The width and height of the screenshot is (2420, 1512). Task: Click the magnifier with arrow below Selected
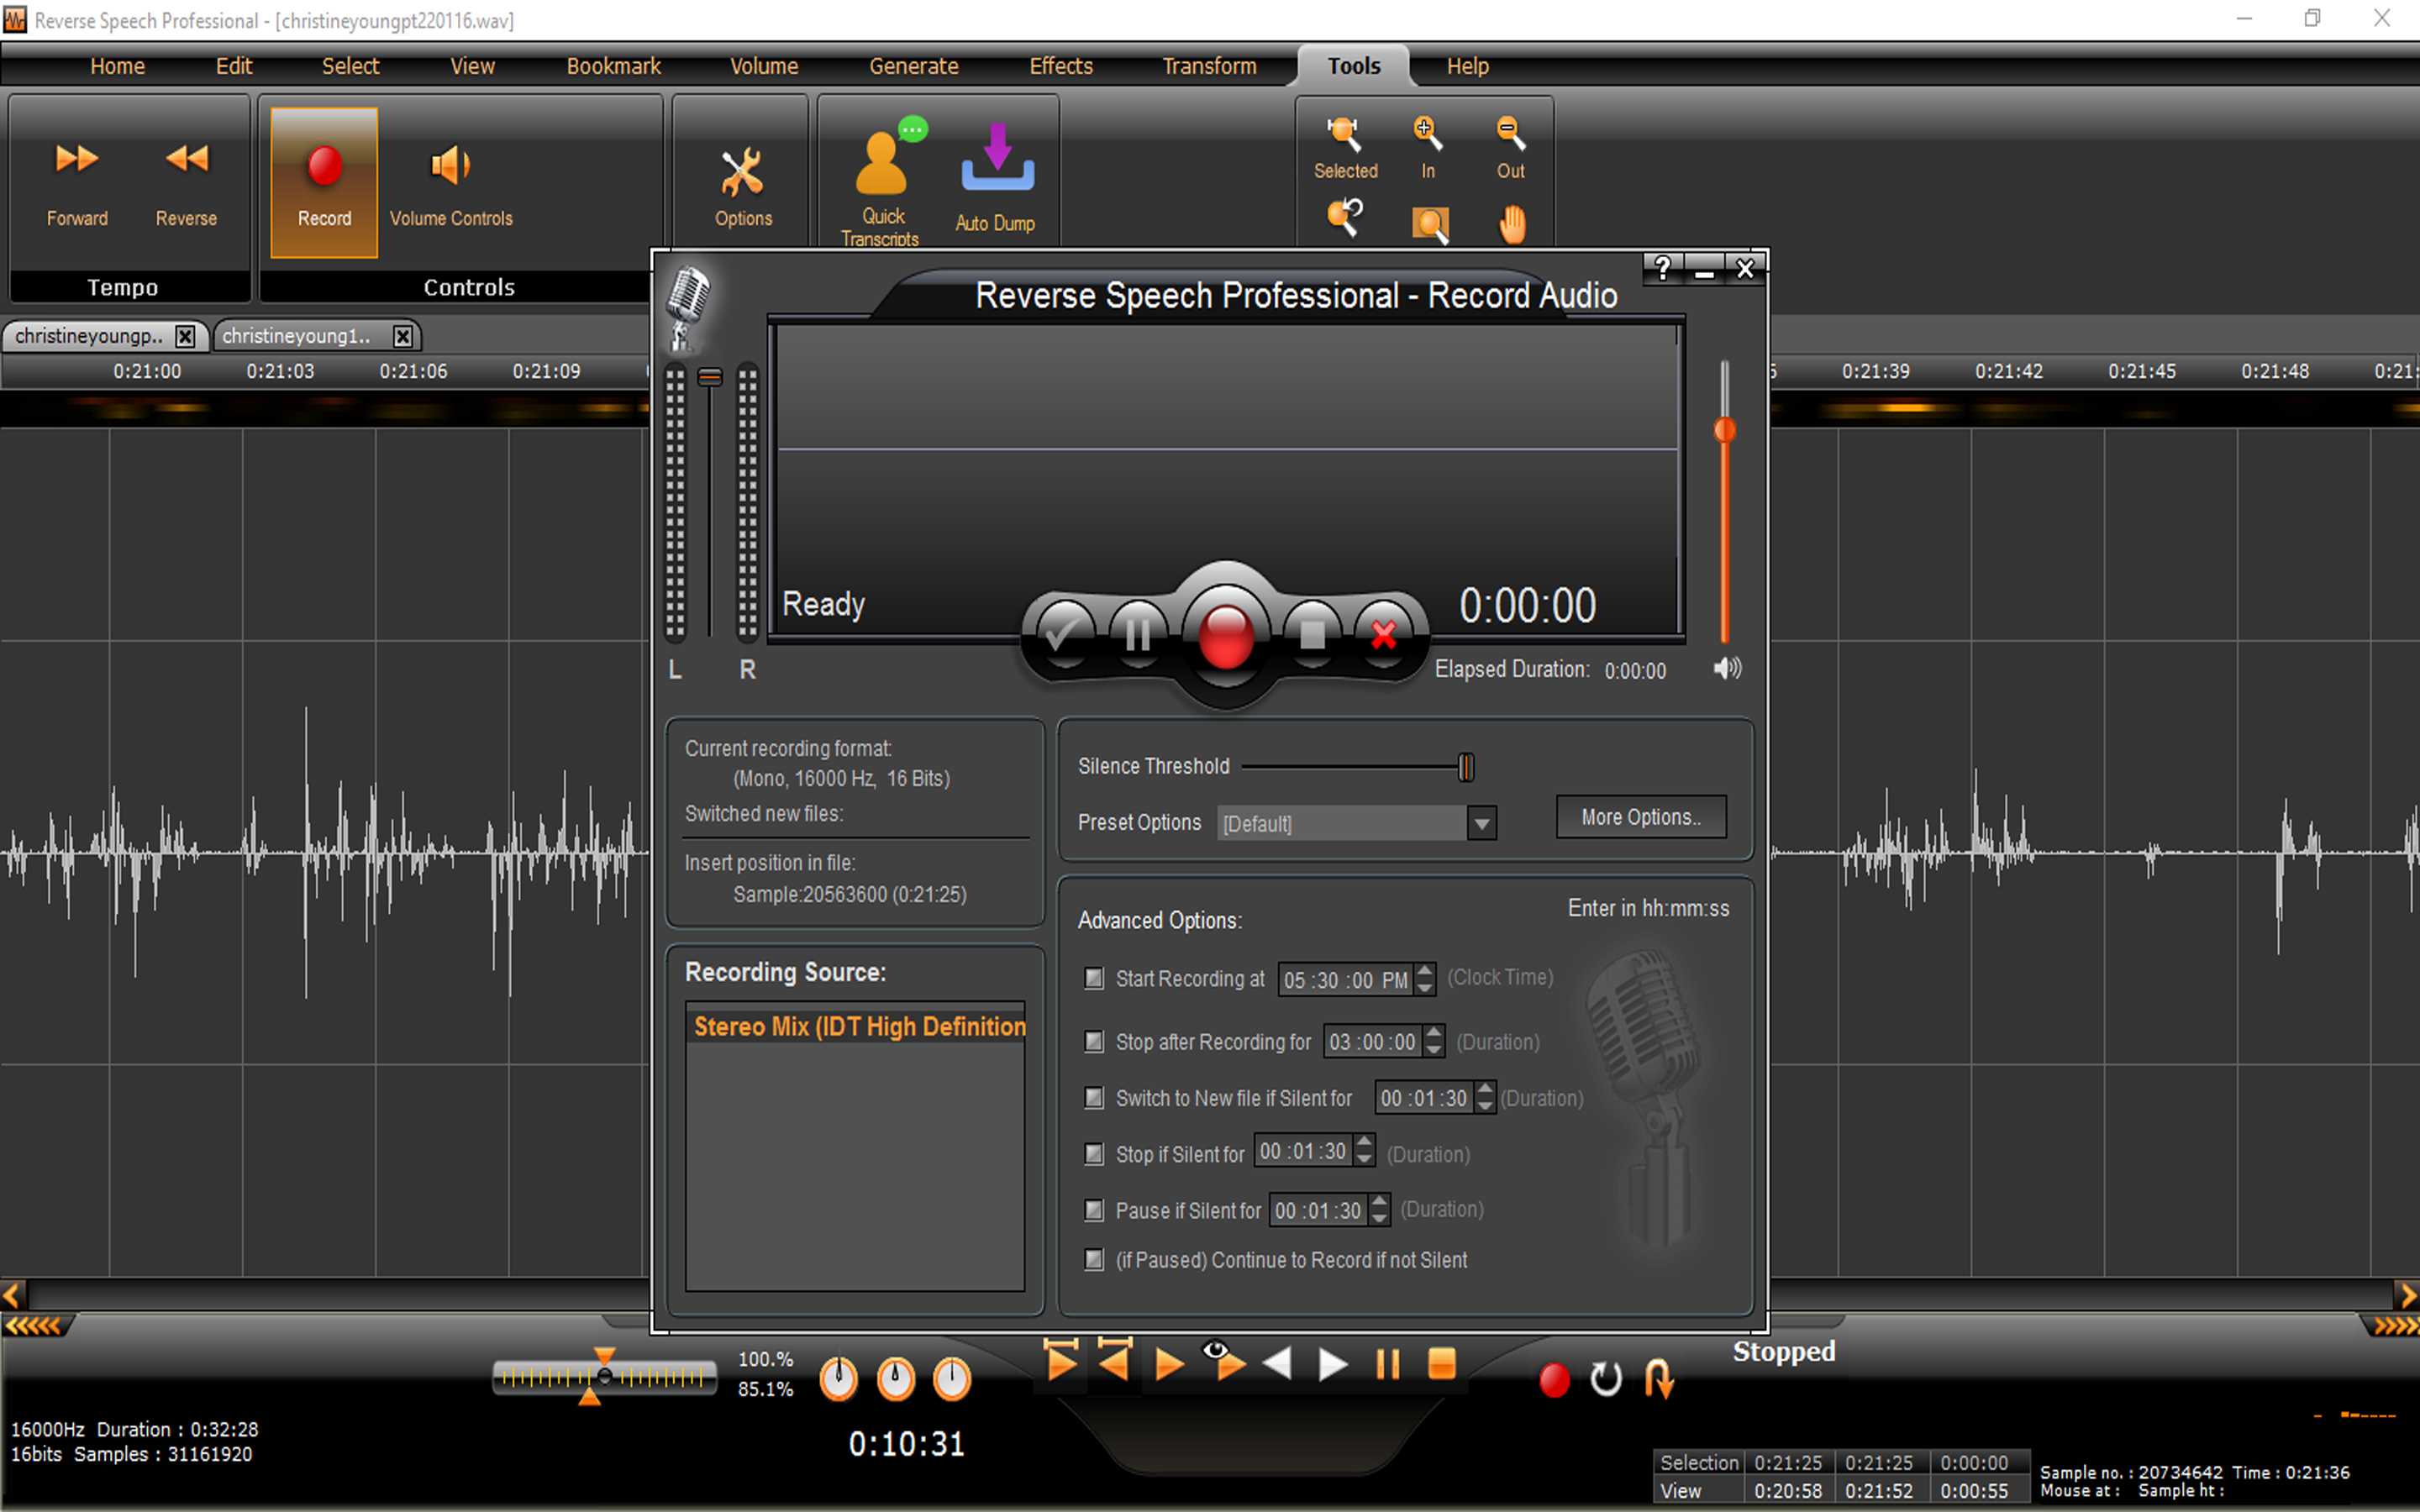(x=1344, y=218)
